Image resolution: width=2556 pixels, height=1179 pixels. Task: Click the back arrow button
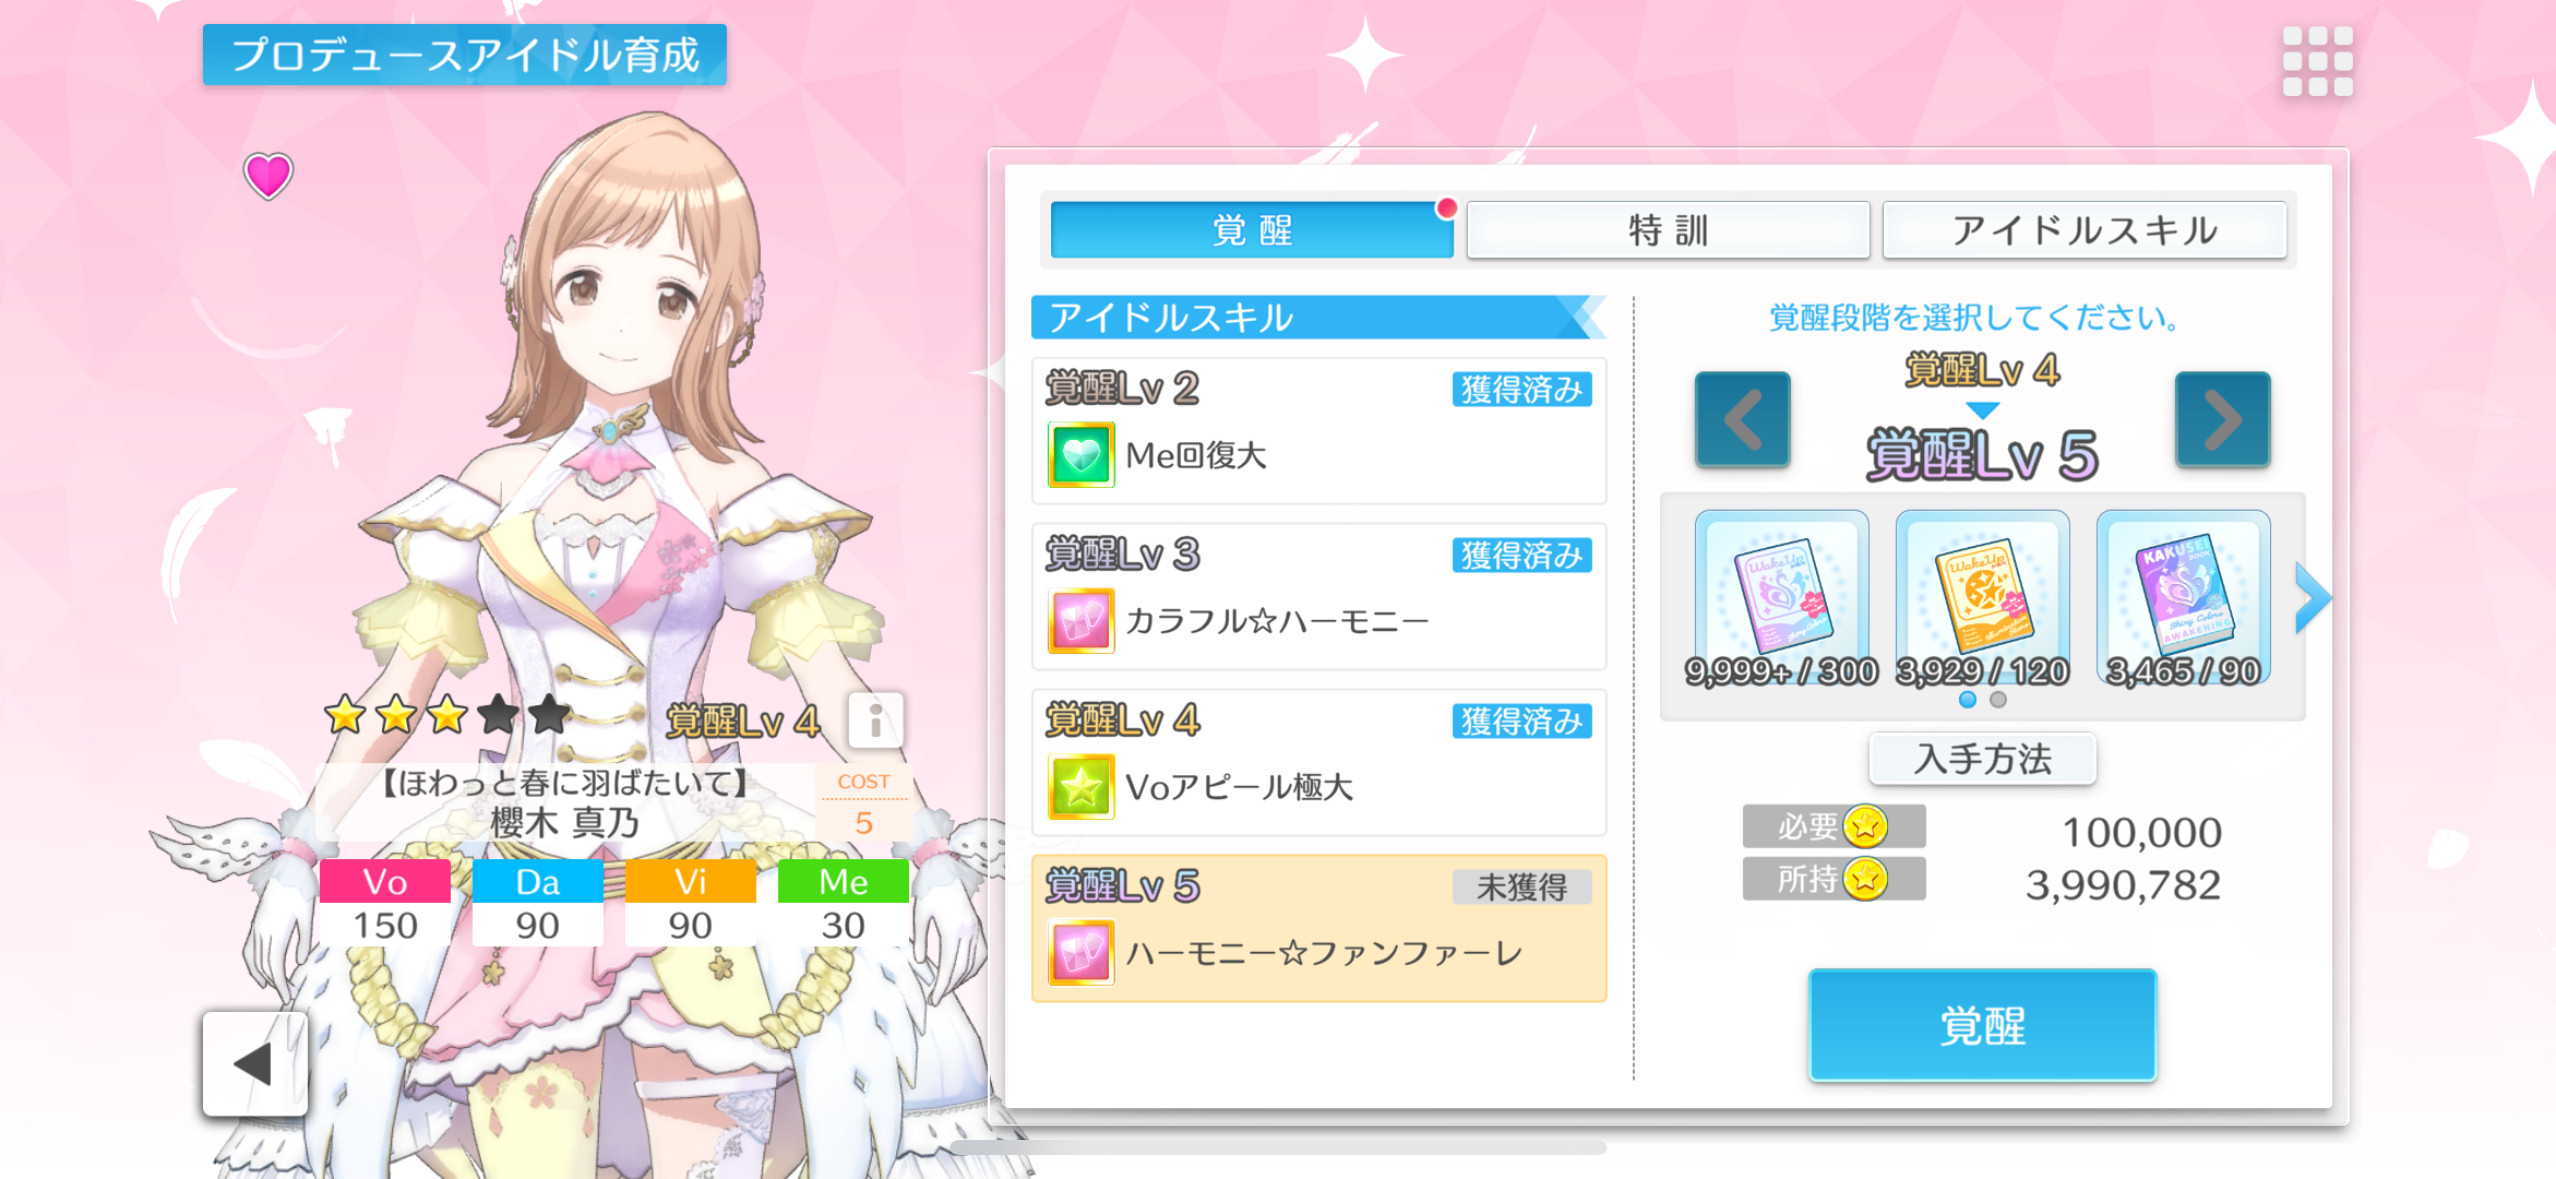[x=255, y=1064]
